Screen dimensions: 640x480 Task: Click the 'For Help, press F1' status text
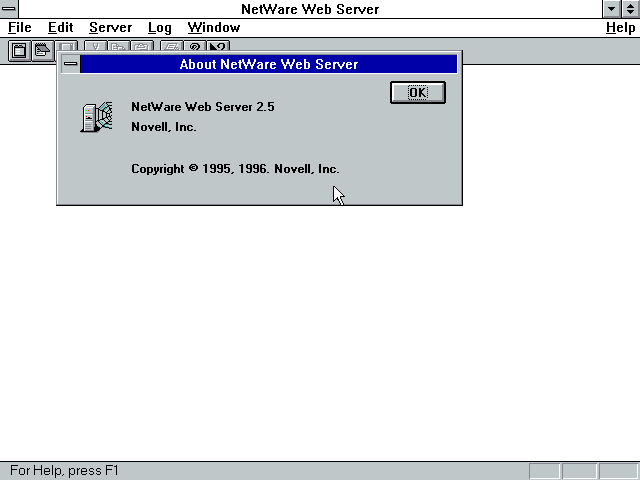click(x=64, y=471)
